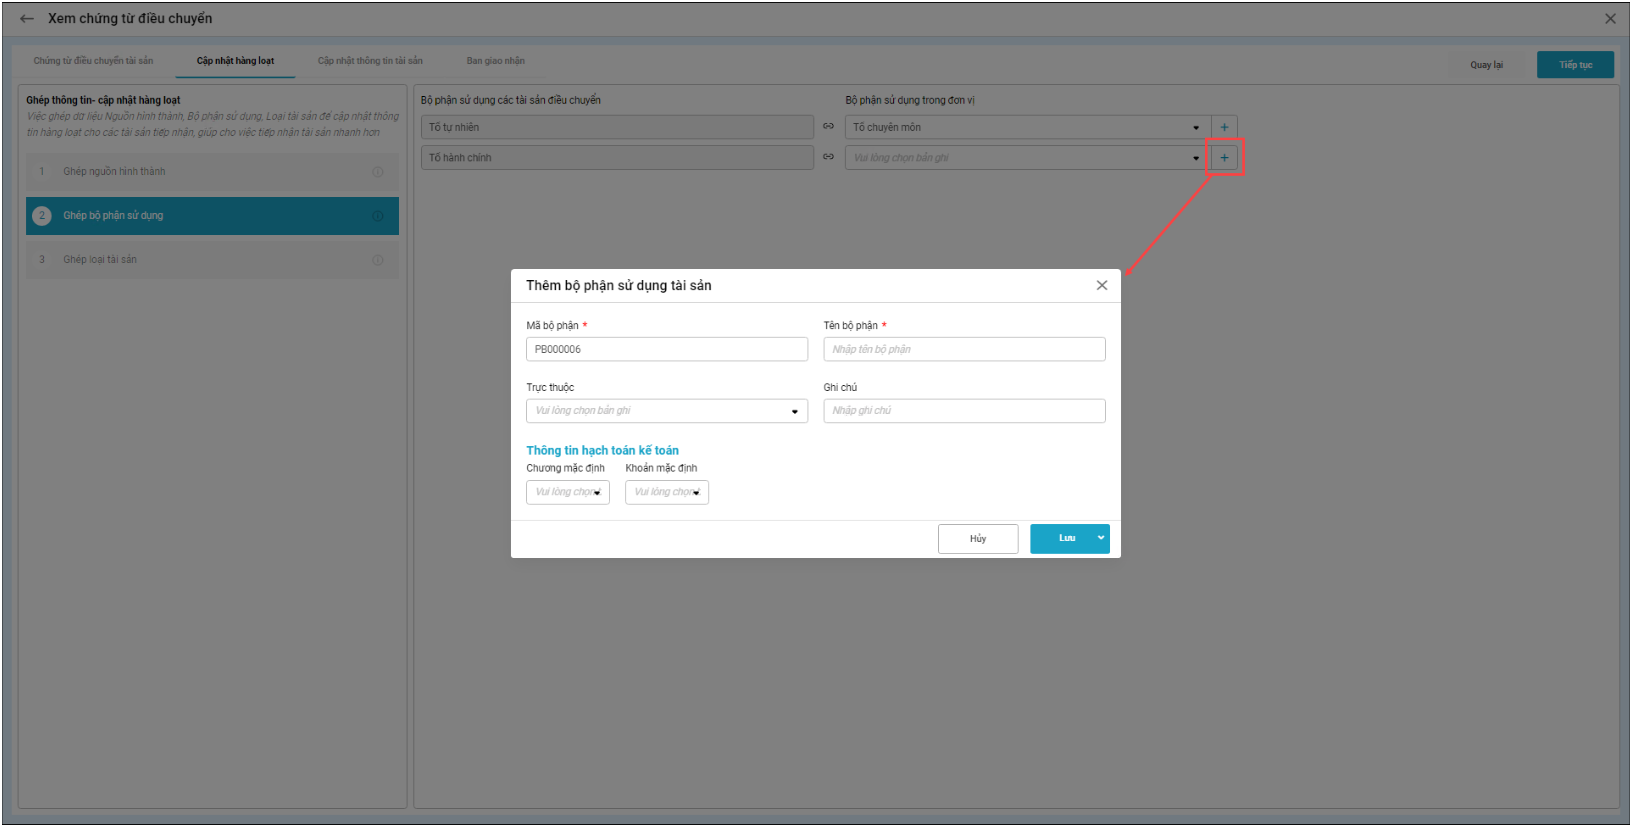Click the Hủy button
1633x827 pixels.
point(977,539)
